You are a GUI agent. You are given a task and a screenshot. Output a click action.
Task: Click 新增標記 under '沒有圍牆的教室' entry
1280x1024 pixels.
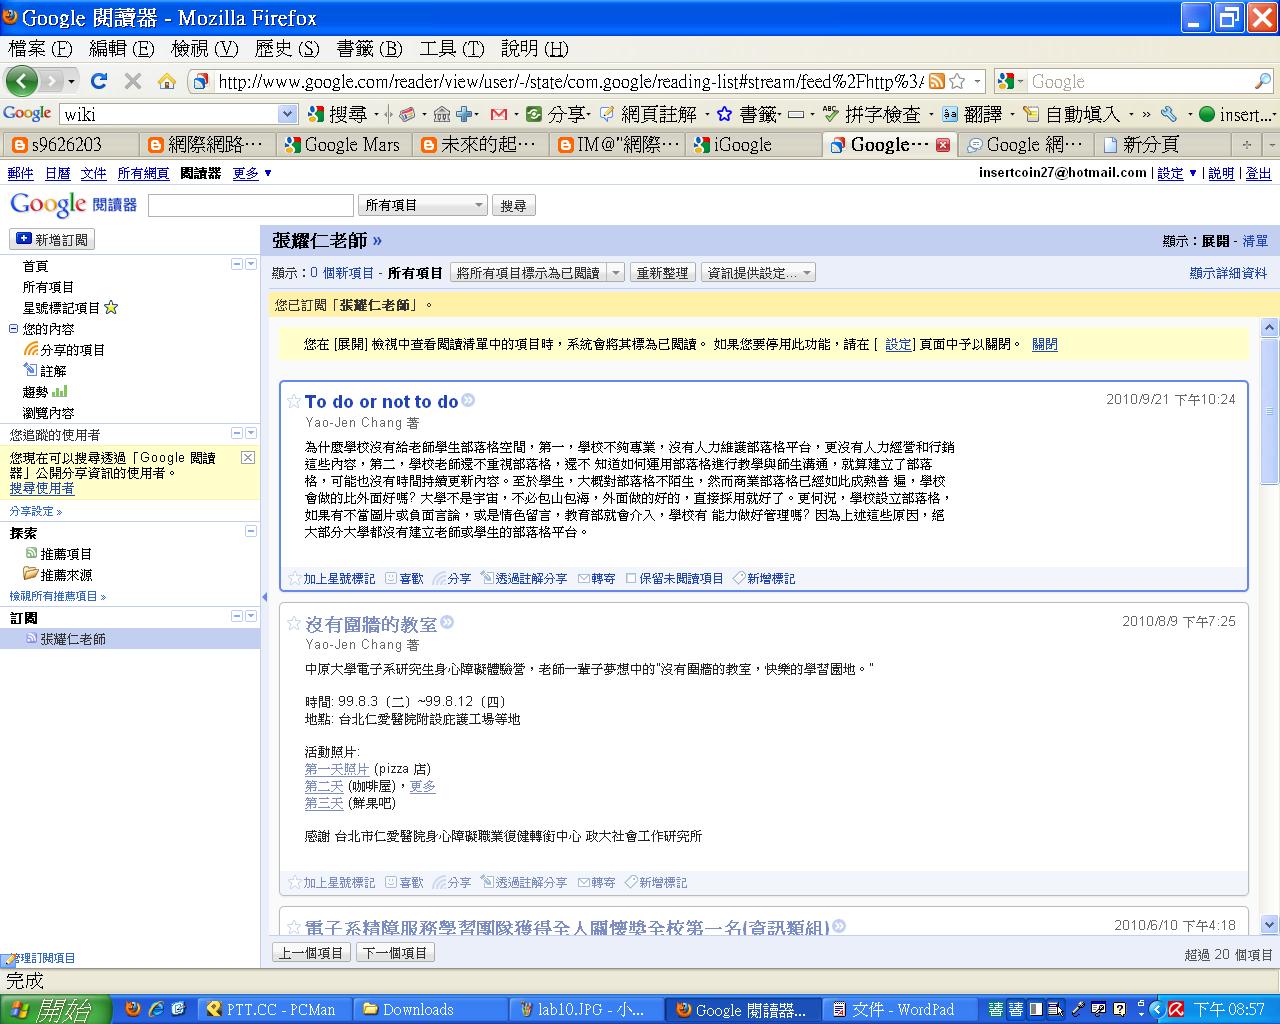(656, 882)
